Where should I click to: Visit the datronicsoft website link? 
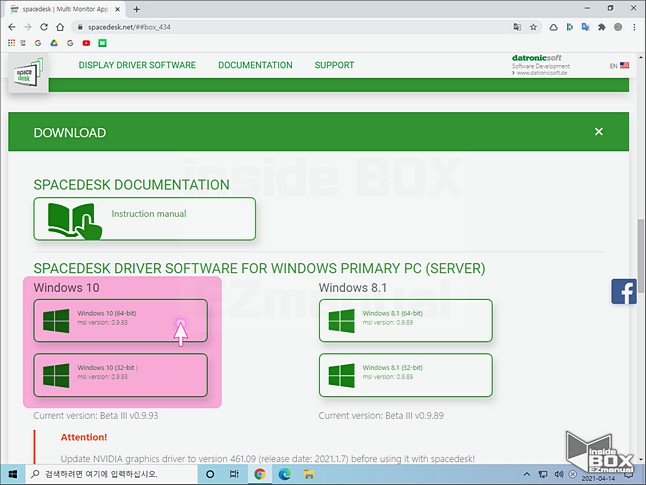[x=542, y=73]
